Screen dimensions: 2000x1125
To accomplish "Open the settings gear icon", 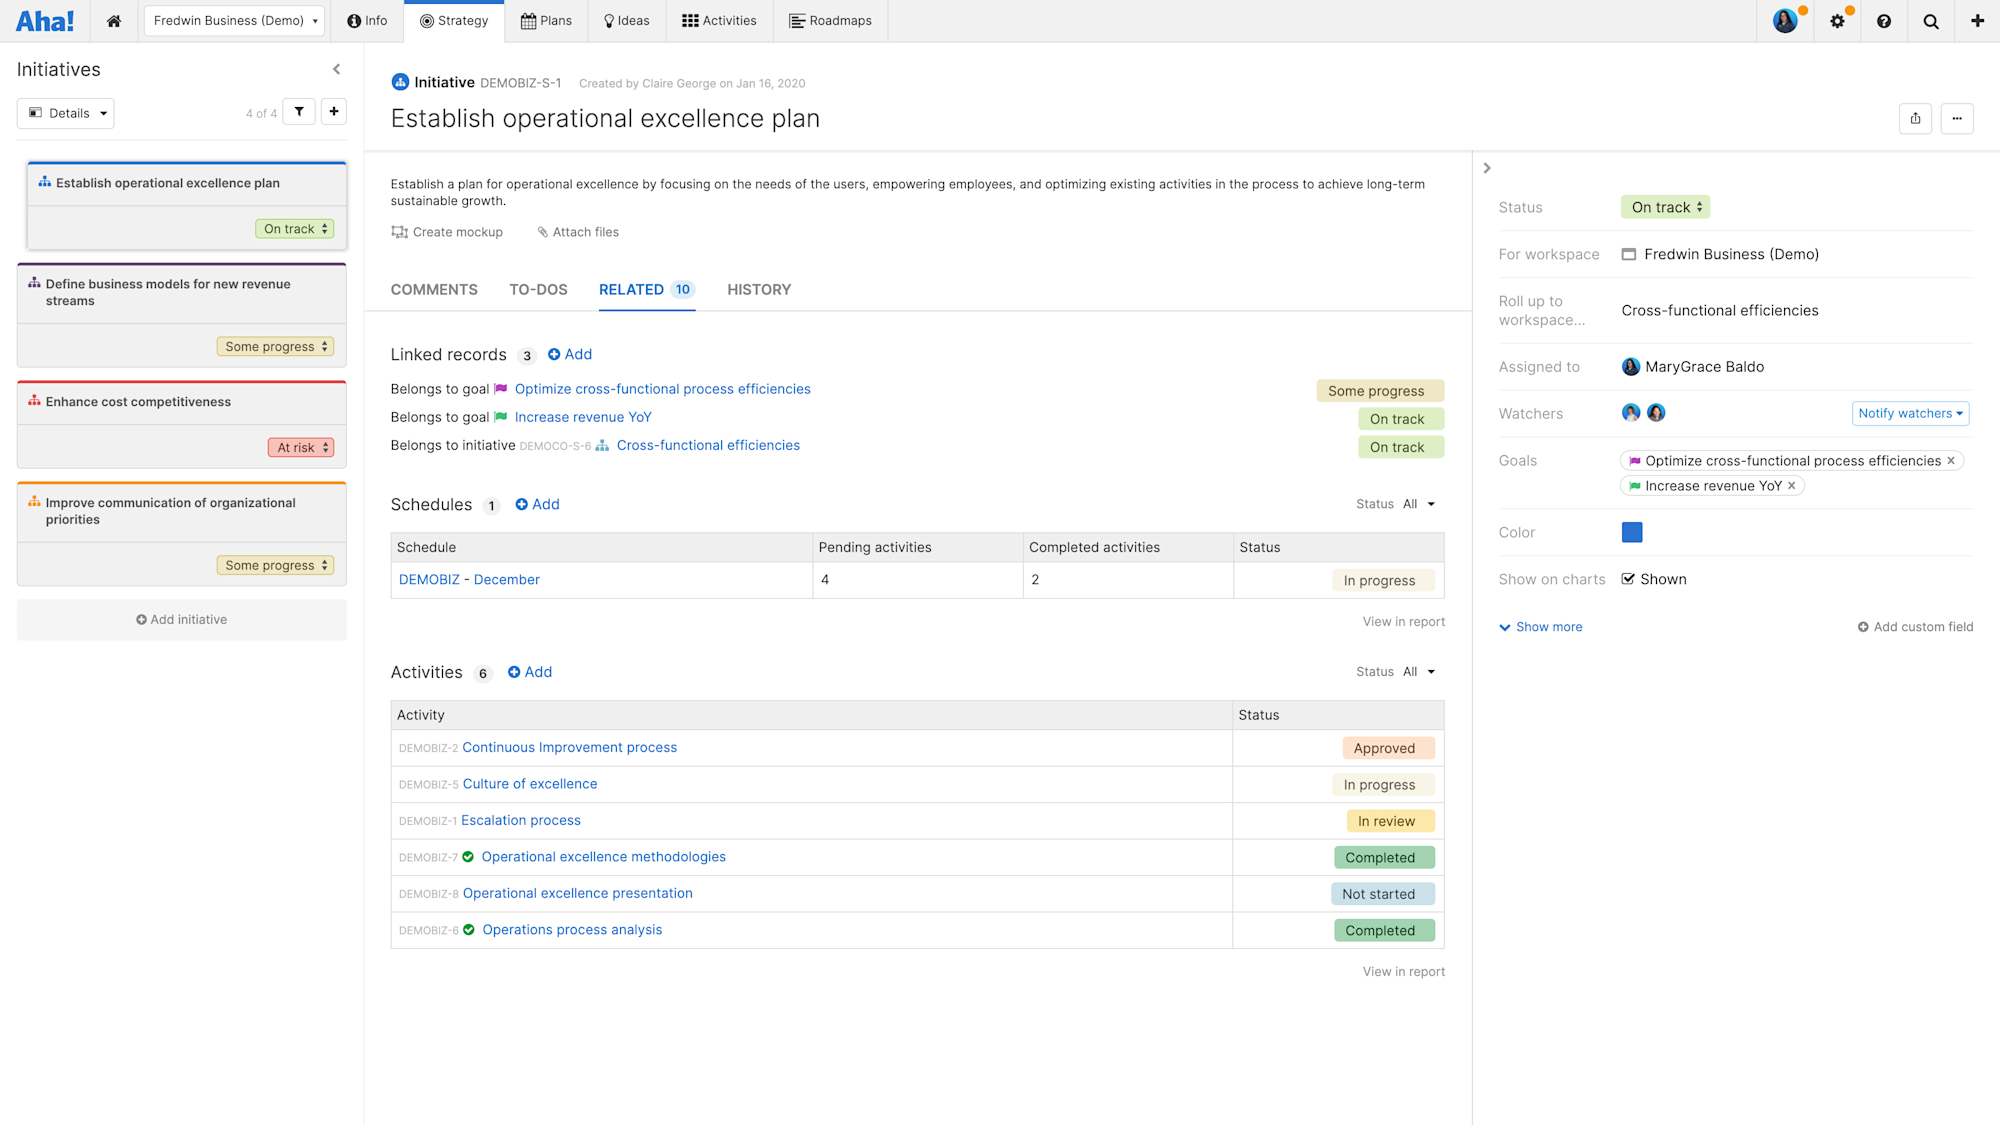I will coord(1837,20).
